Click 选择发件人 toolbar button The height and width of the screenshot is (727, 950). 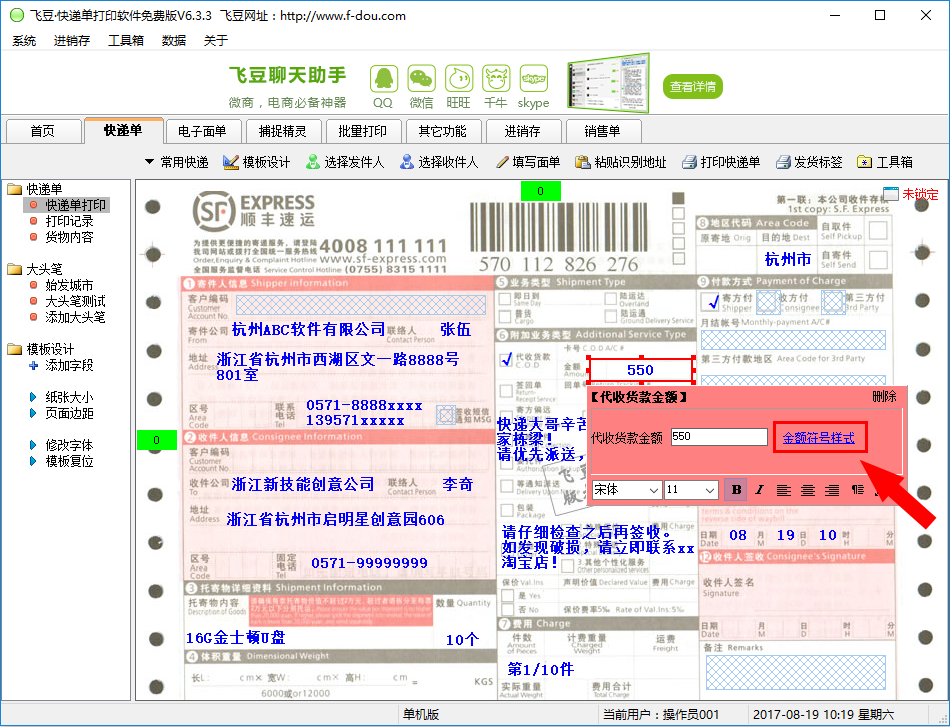(345, 162)
